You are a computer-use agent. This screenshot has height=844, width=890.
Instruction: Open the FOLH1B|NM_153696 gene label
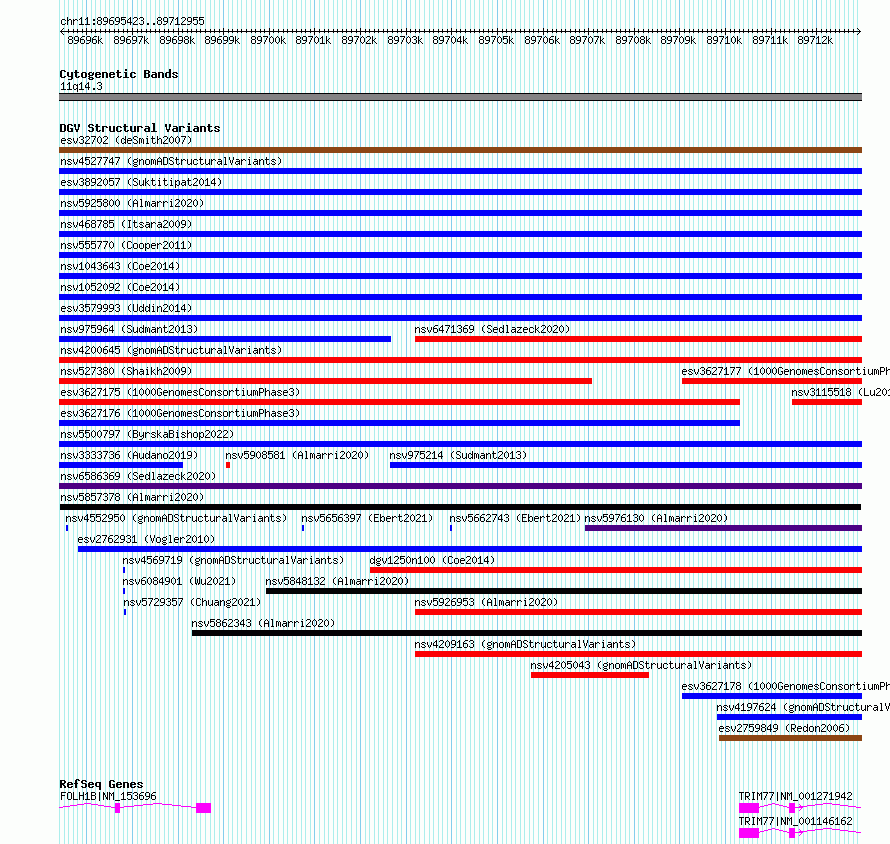[x=108, y=796]
